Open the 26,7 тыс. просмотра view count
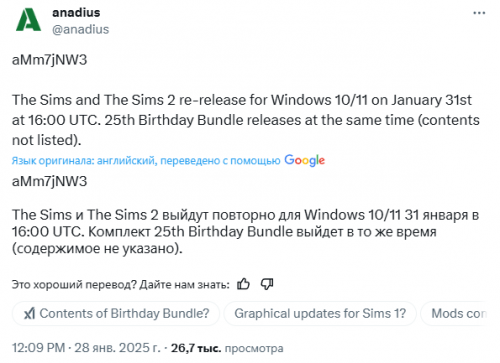 point(227,348)
